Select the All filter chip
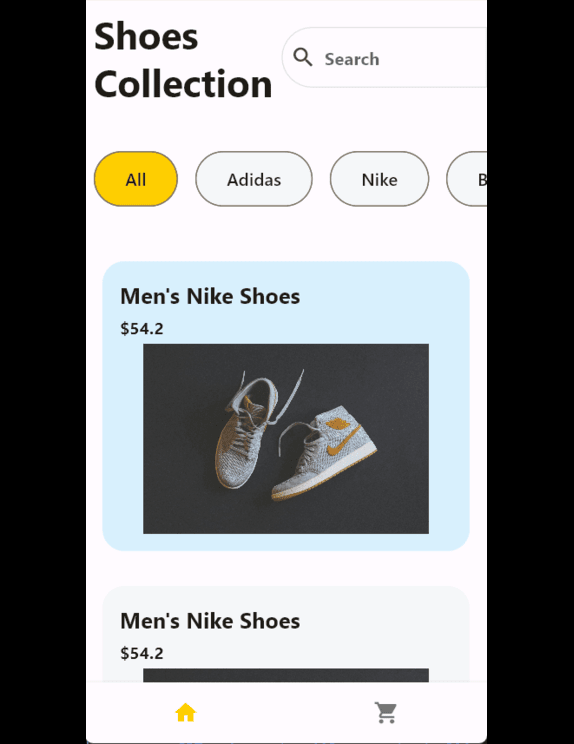Viewport: 574px width, 744px height. click(136, 179)
